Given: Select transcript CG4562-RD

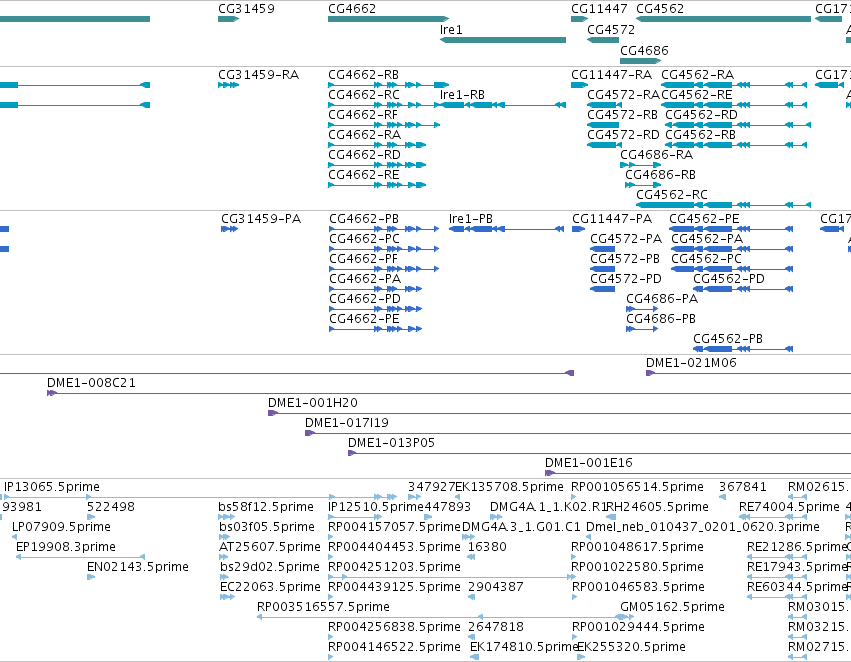Looking at the screenshot, I should coord(738,125).
